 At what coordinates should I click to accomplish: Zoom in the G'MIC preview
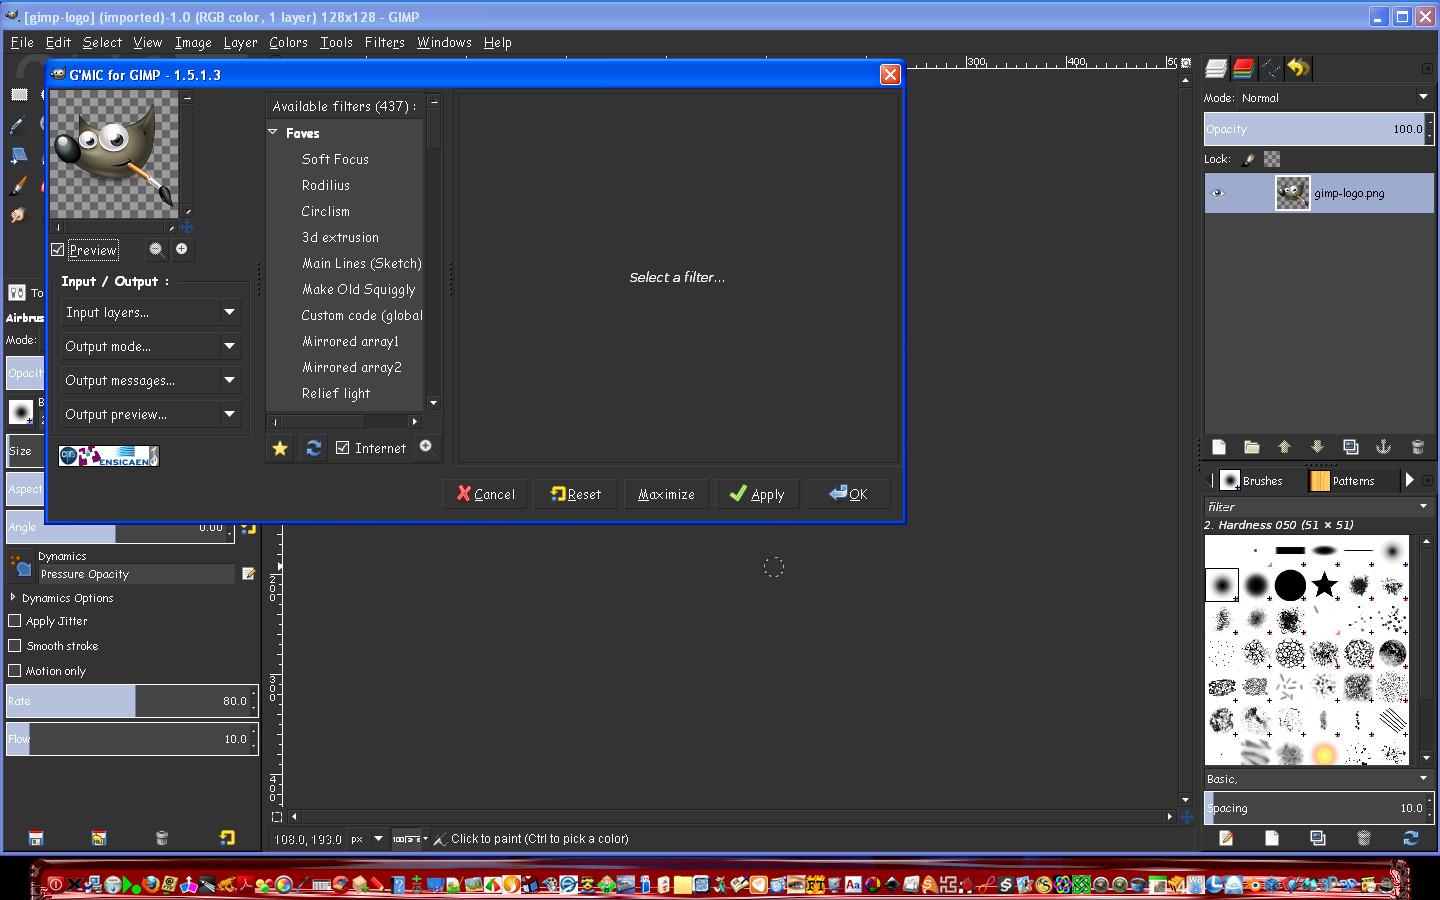click(x=182, y=249)
